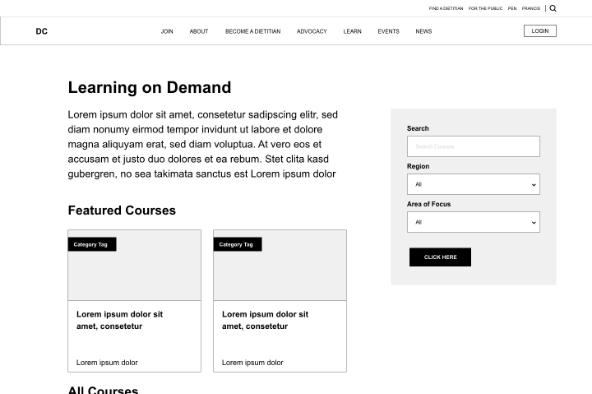The height and width of the screenshot is (394, 592).
Task: Click the Click Here button
Action: pyautogui.click(x=440, y=257)
